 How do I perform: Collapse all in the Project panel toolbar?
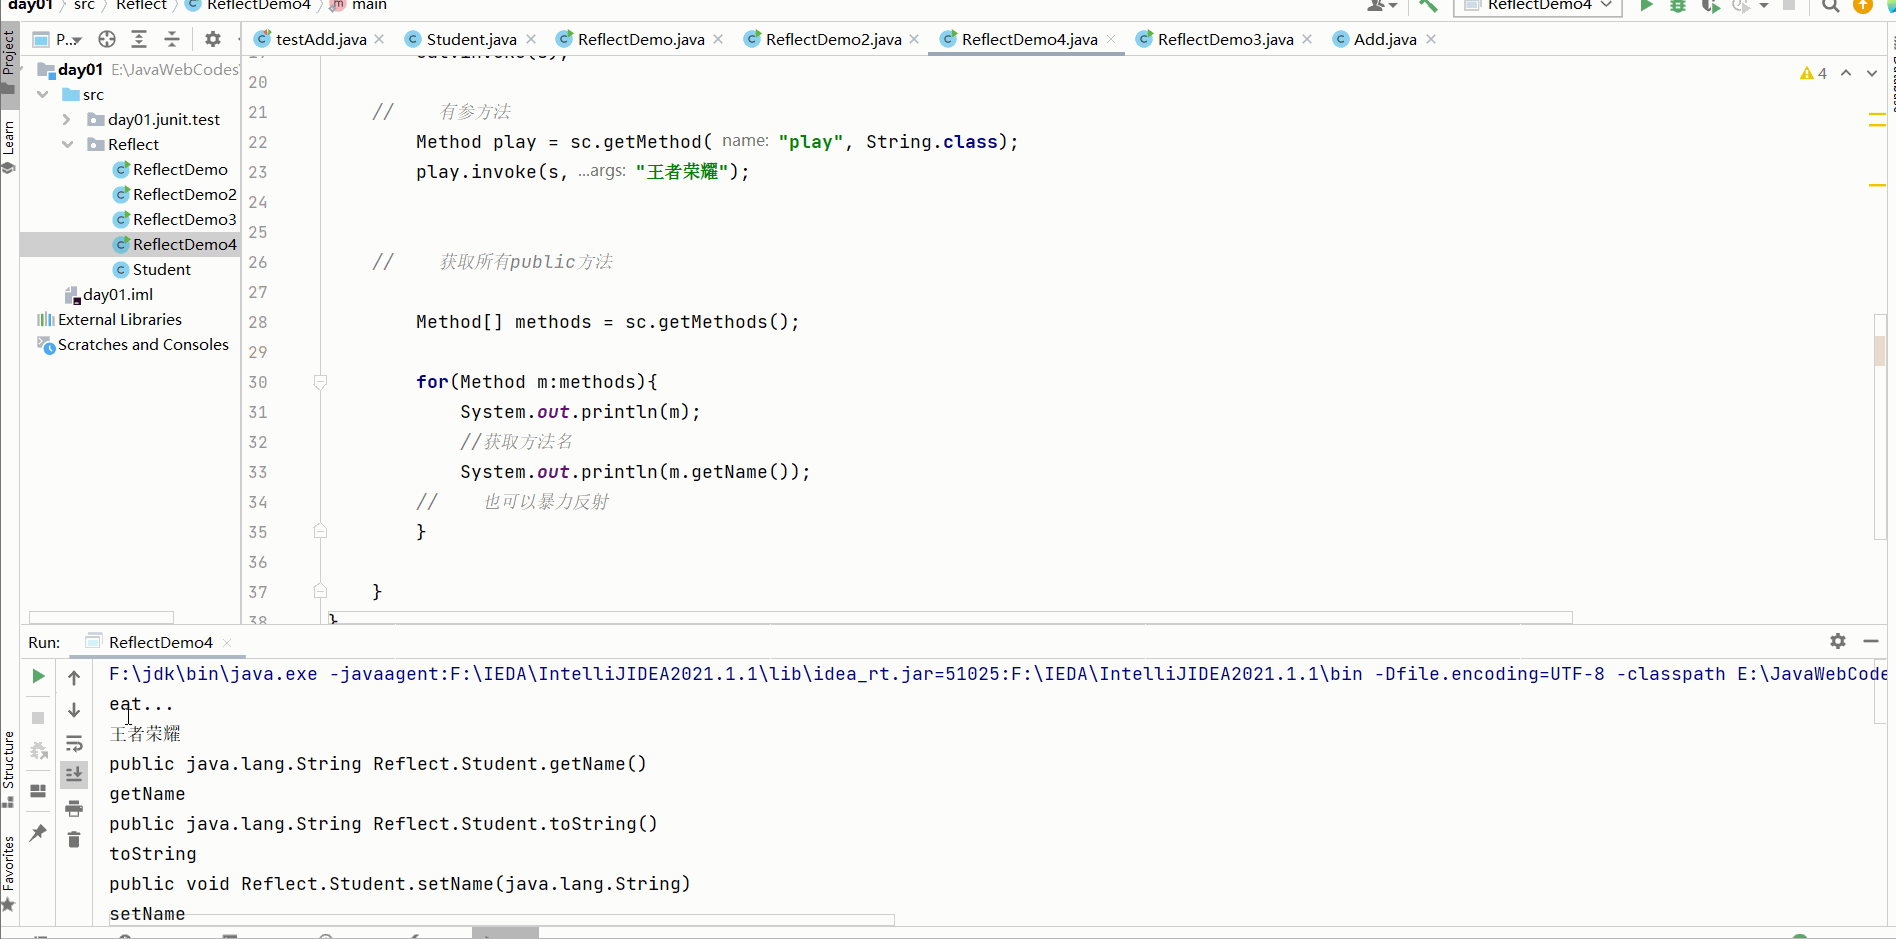172,39
